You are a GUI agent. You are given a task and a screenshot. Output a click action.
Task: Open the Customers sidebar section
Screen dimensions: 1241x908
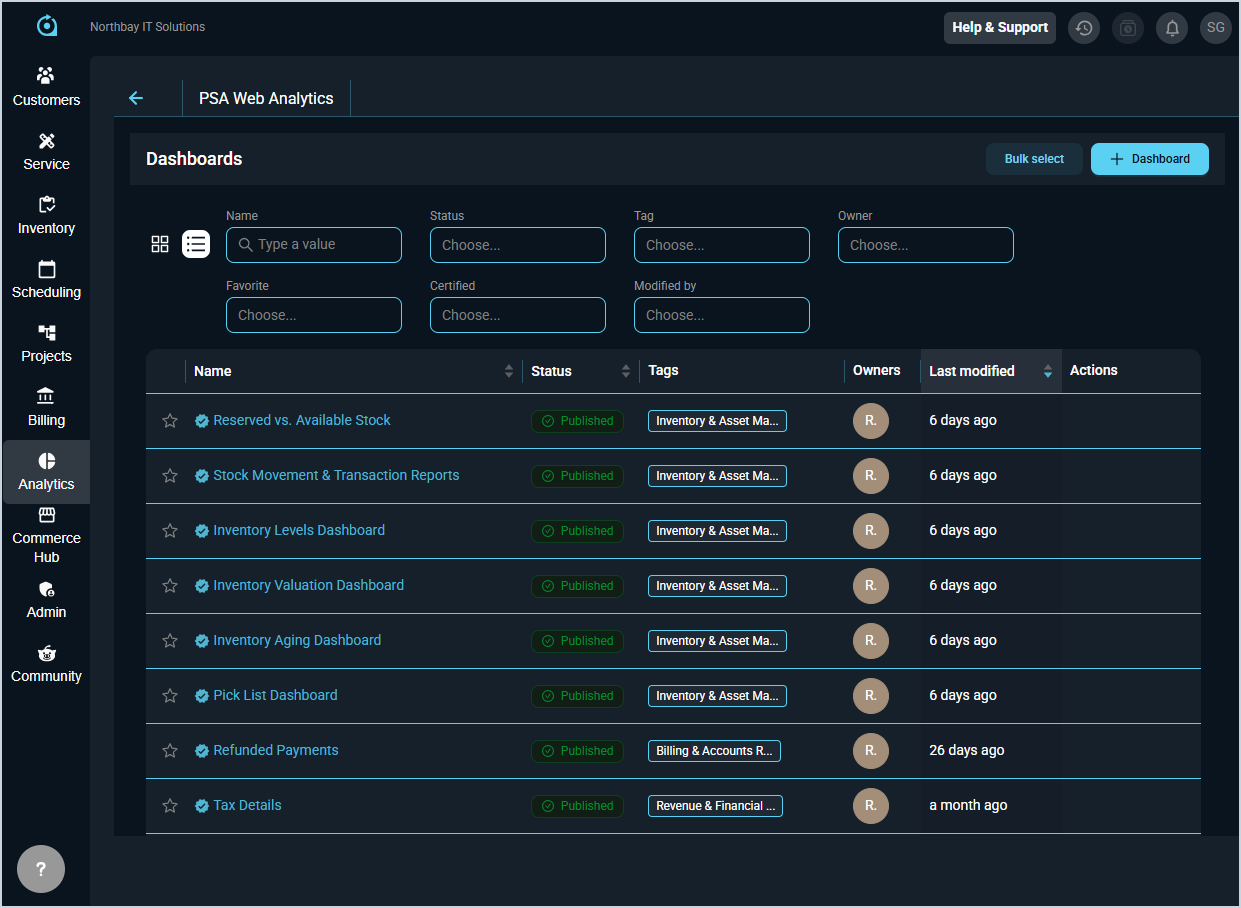pos(46,86)
